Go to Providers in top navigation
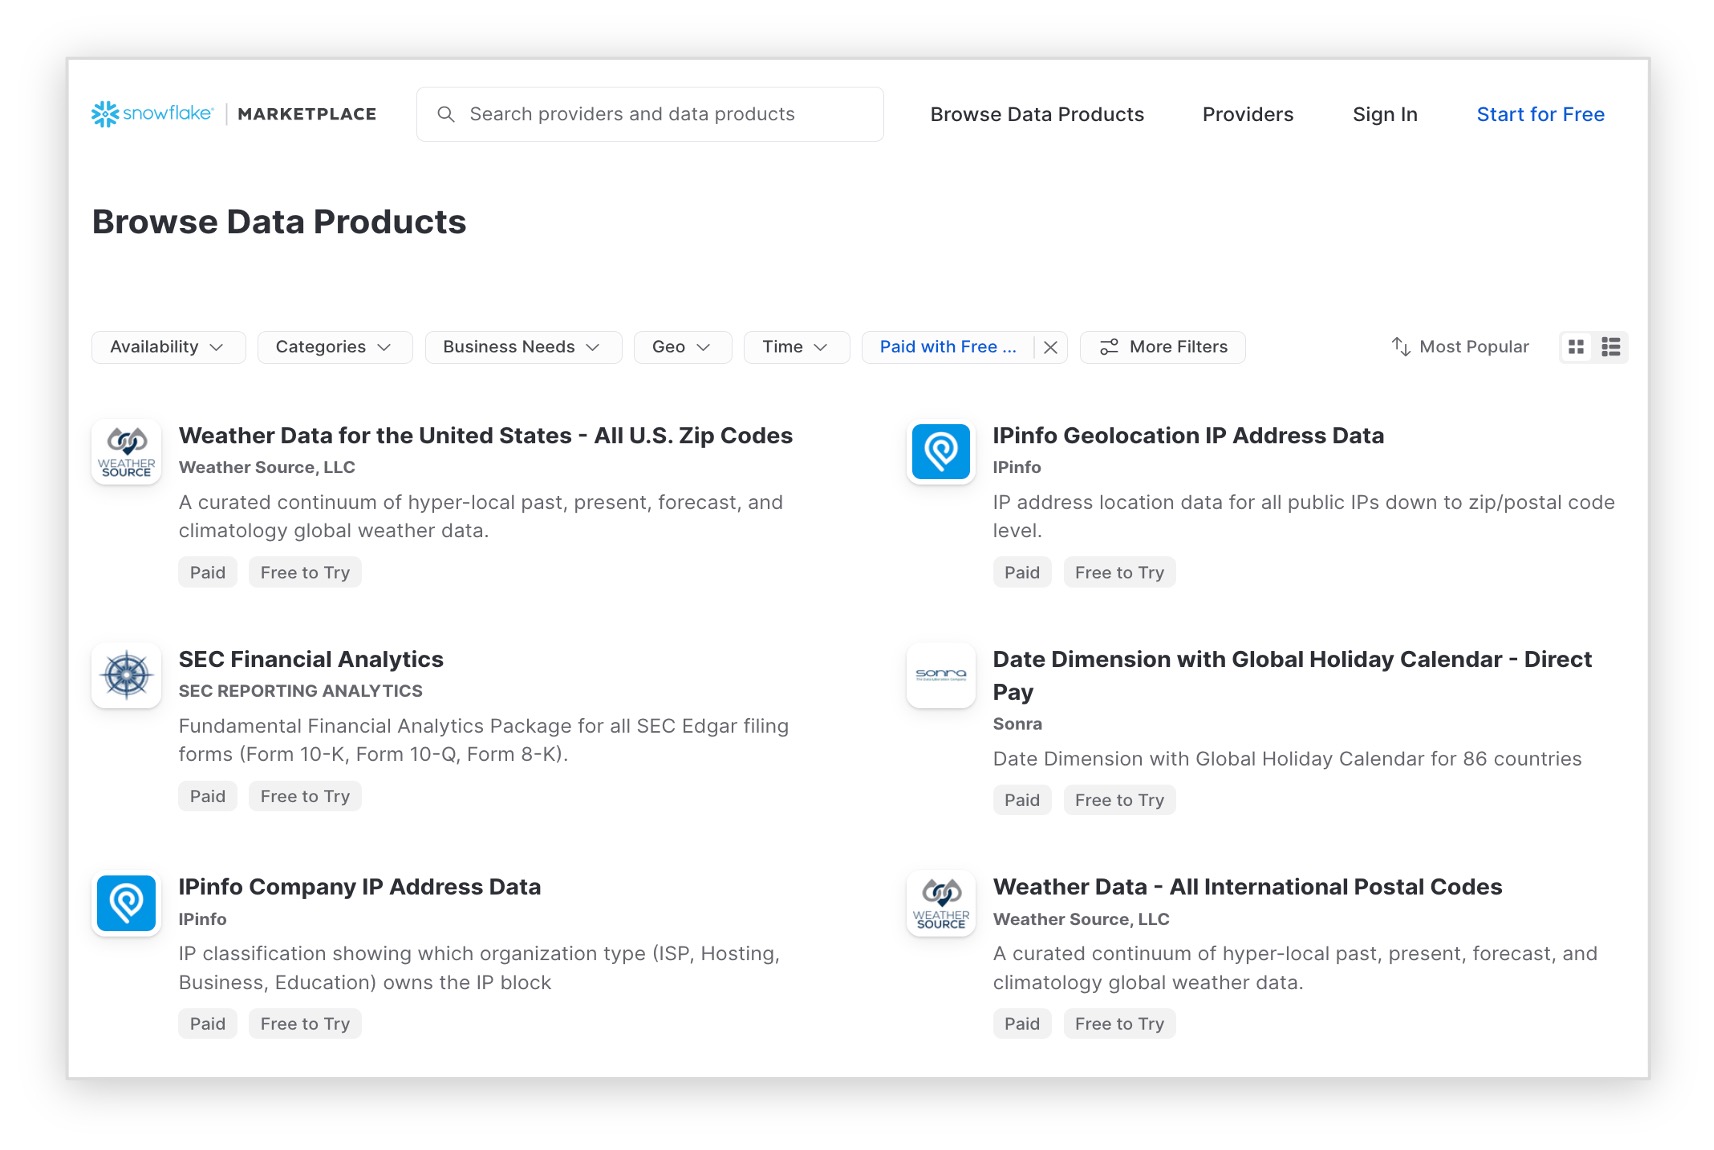The width and height of the screenshot is (1714, 1150). (x=1247, y=114)
